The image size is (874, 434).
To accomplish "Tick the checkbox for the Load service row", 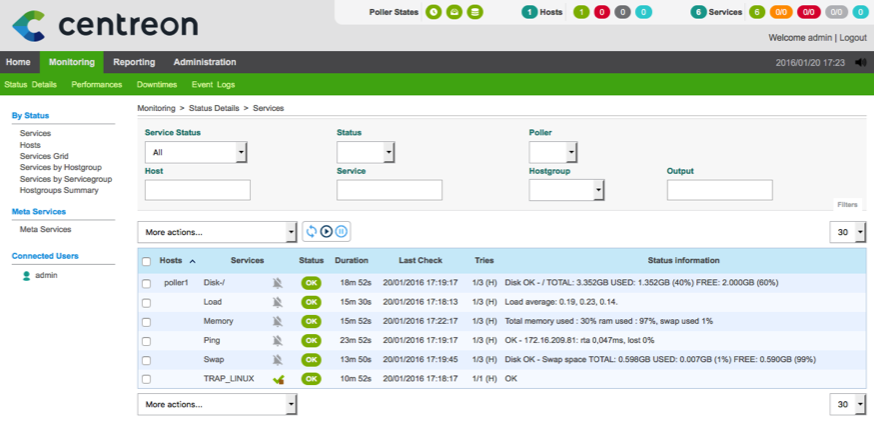I will tap(146, 302).
